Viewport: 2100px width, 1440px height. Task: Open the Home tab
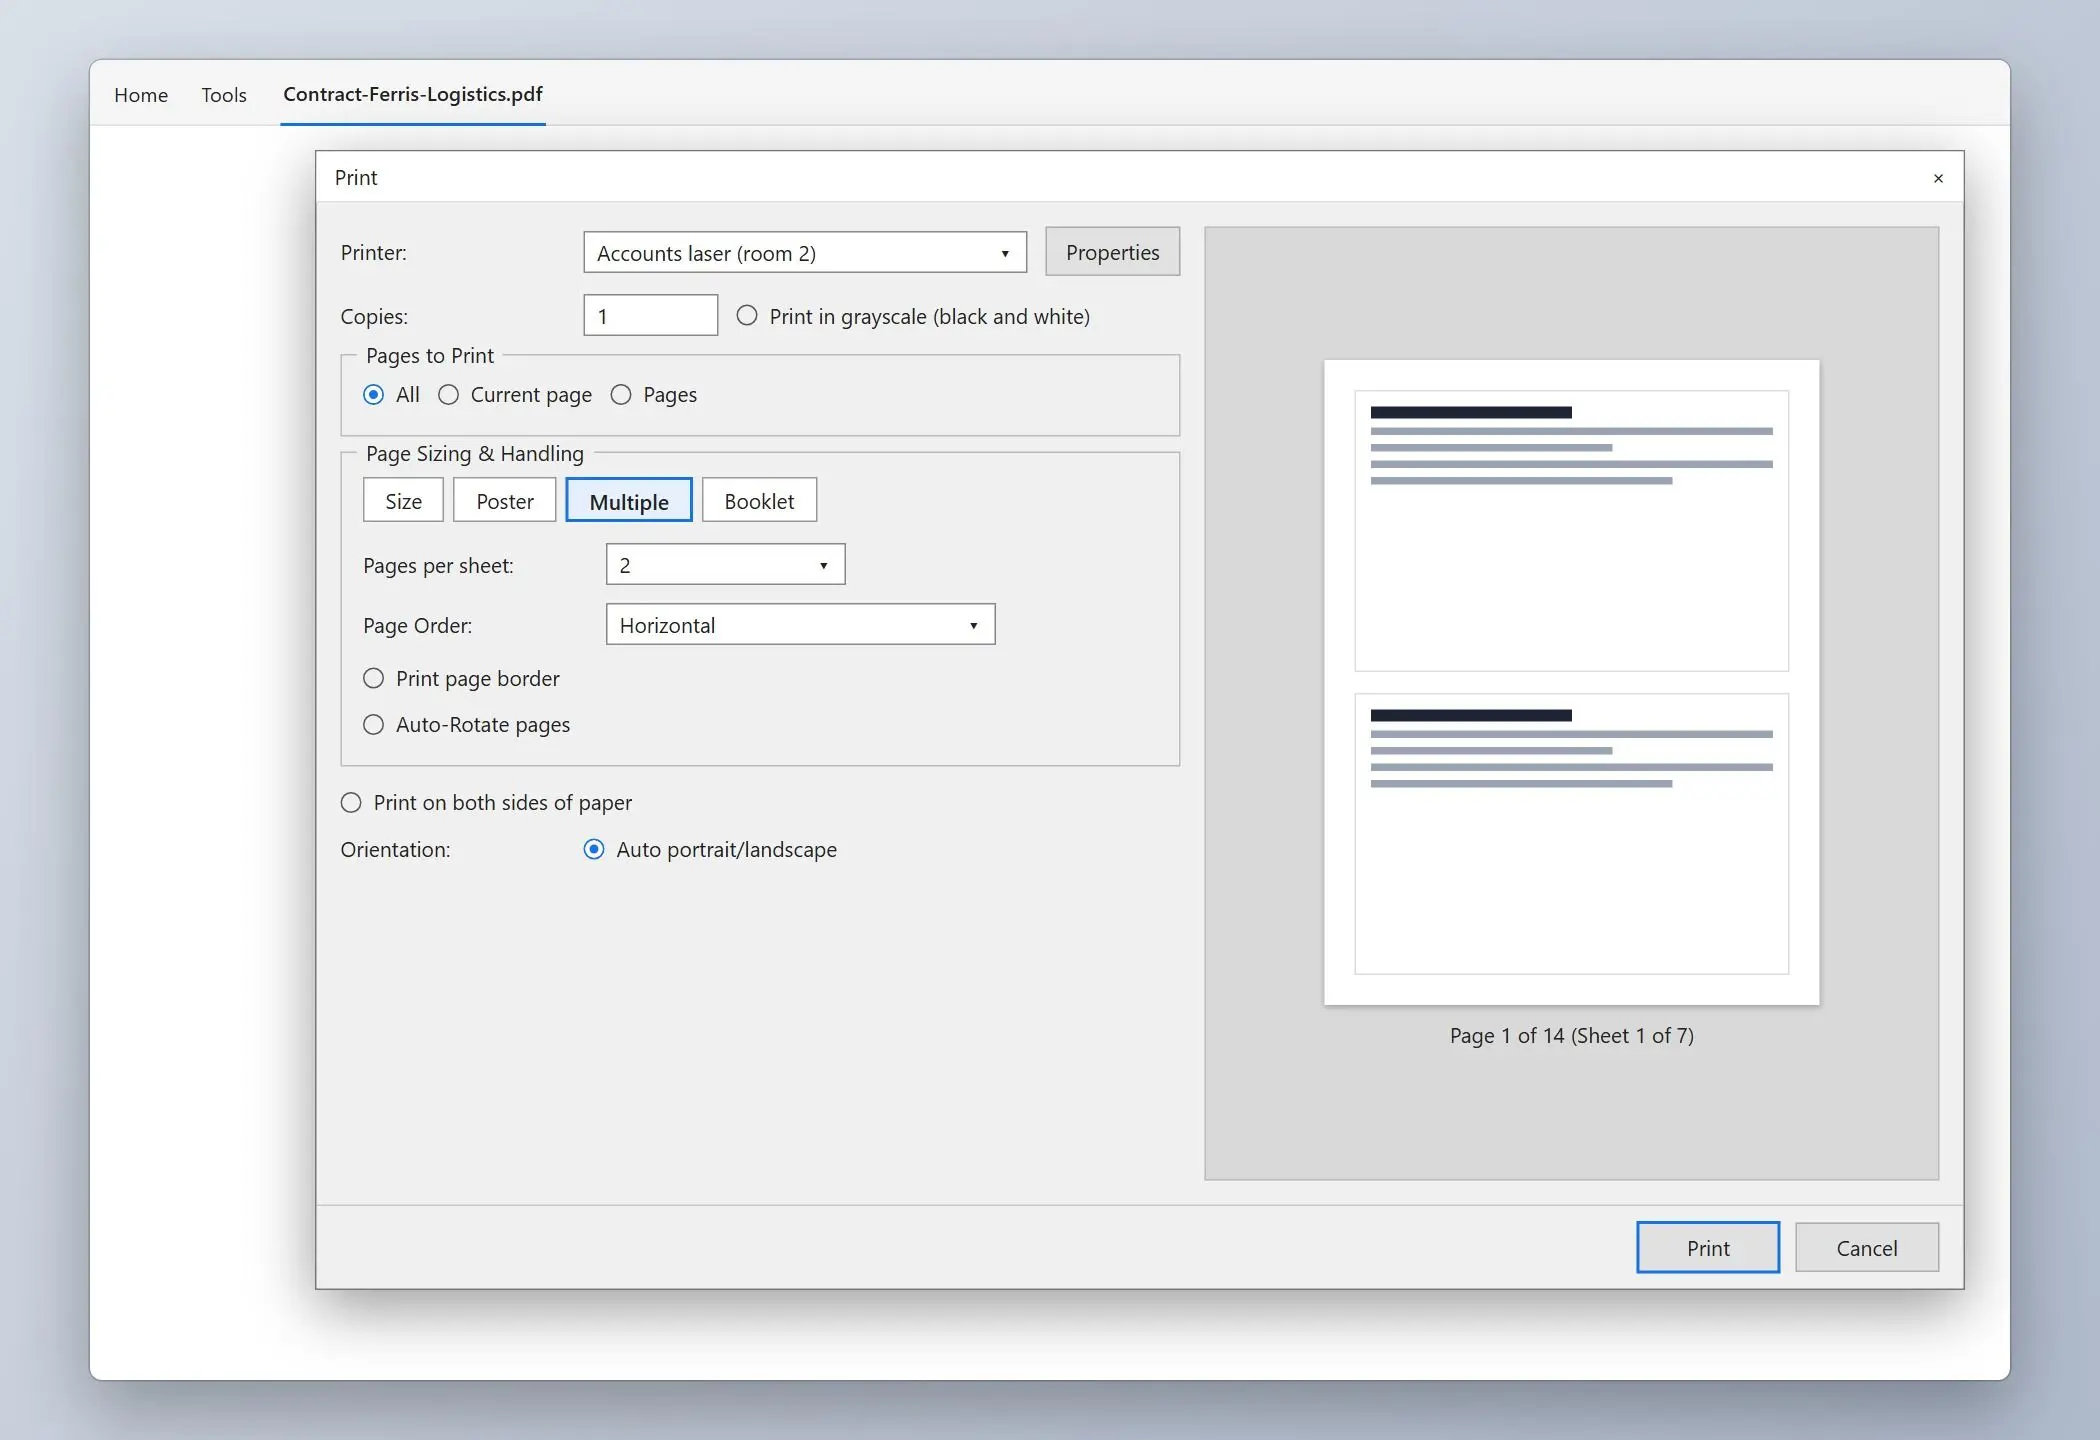141,95
